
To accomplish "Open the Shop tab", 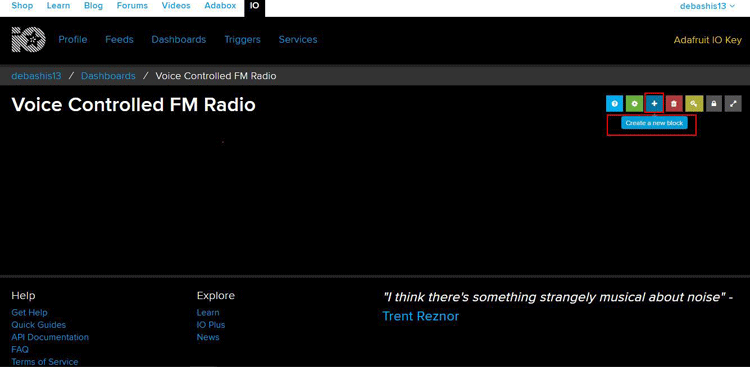I will [22, 6].
